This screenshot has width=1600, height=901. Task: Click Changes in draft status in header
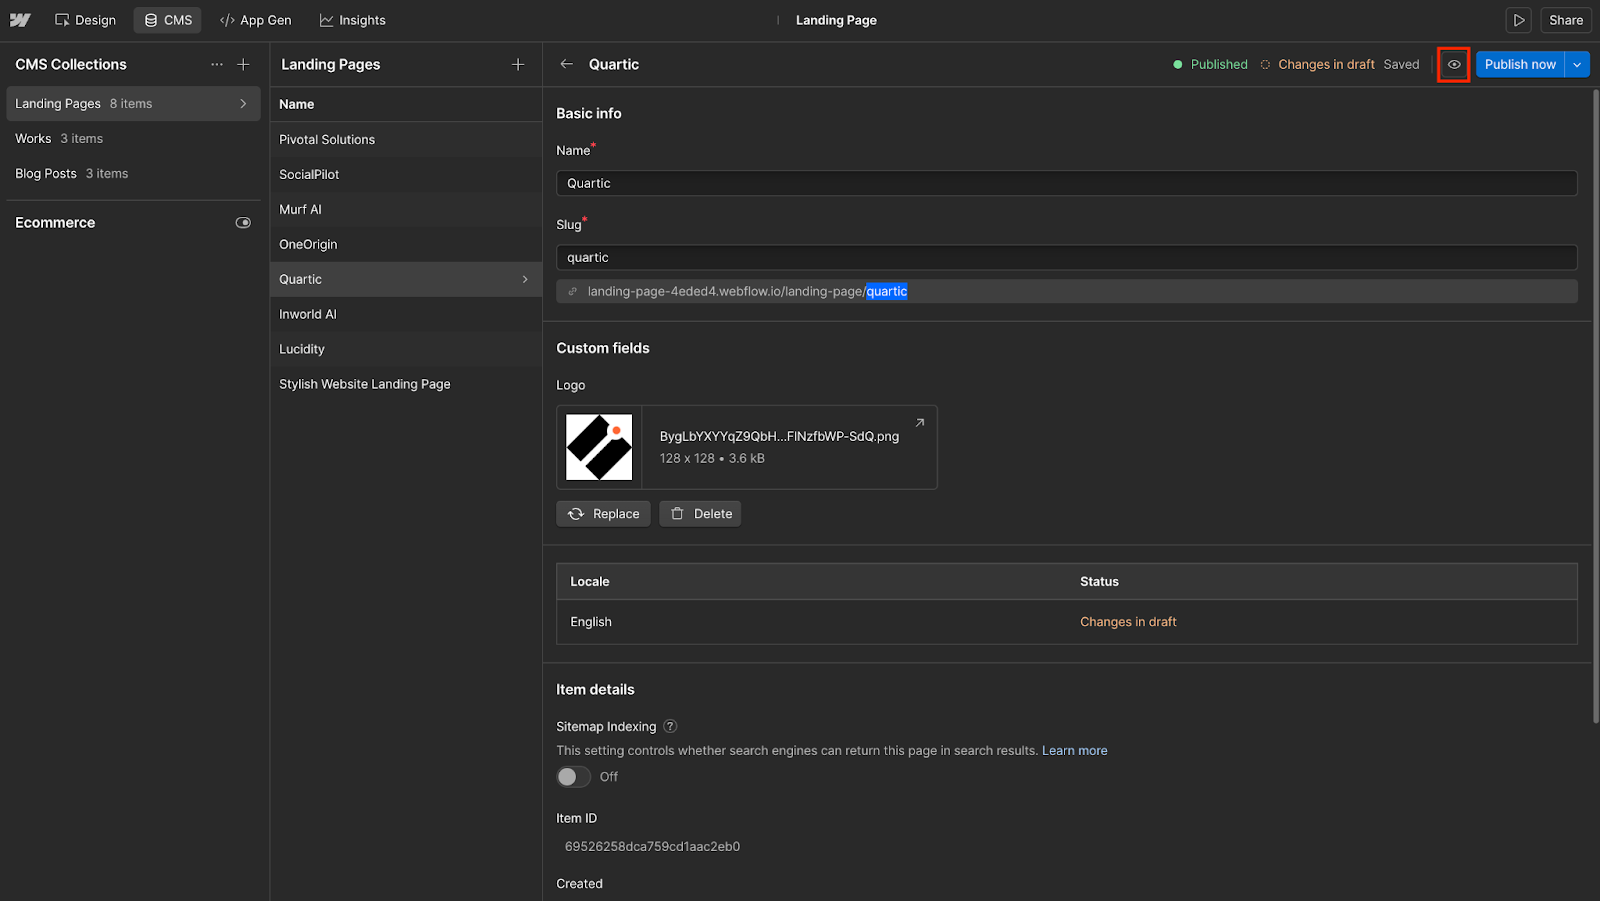[x=1317, y=64]
